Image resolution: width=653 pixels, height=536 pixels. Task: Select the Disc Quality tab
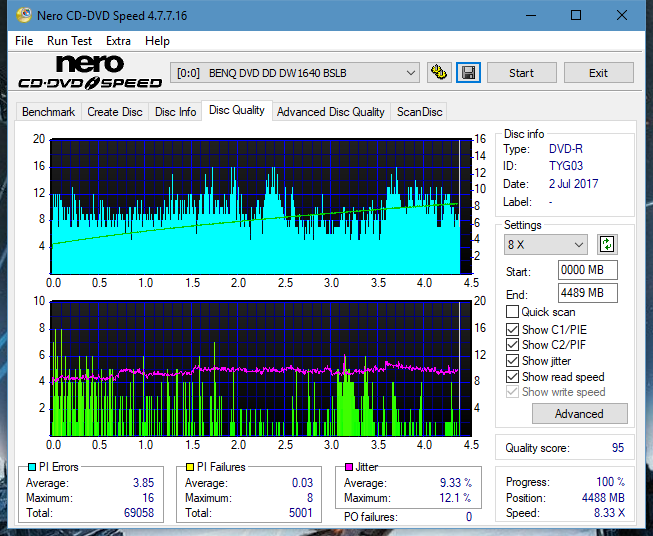coord(237,110)
